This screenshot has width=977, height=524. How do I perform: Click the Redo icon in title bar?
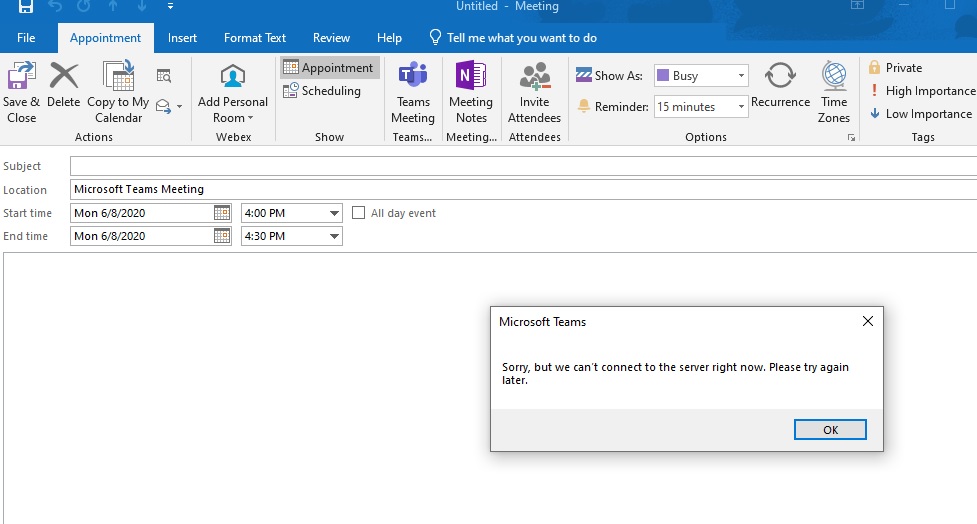coord(83,6)
